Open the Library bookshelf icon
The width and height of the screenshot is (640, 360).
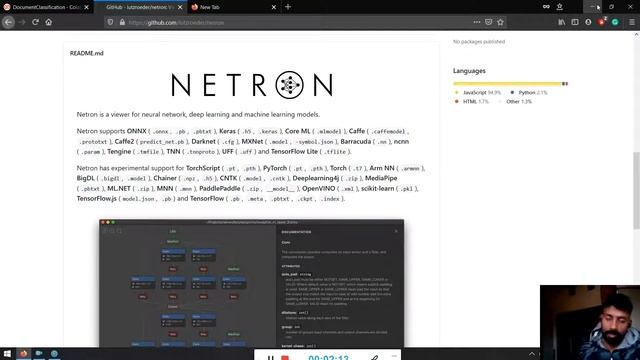(562, 22)
